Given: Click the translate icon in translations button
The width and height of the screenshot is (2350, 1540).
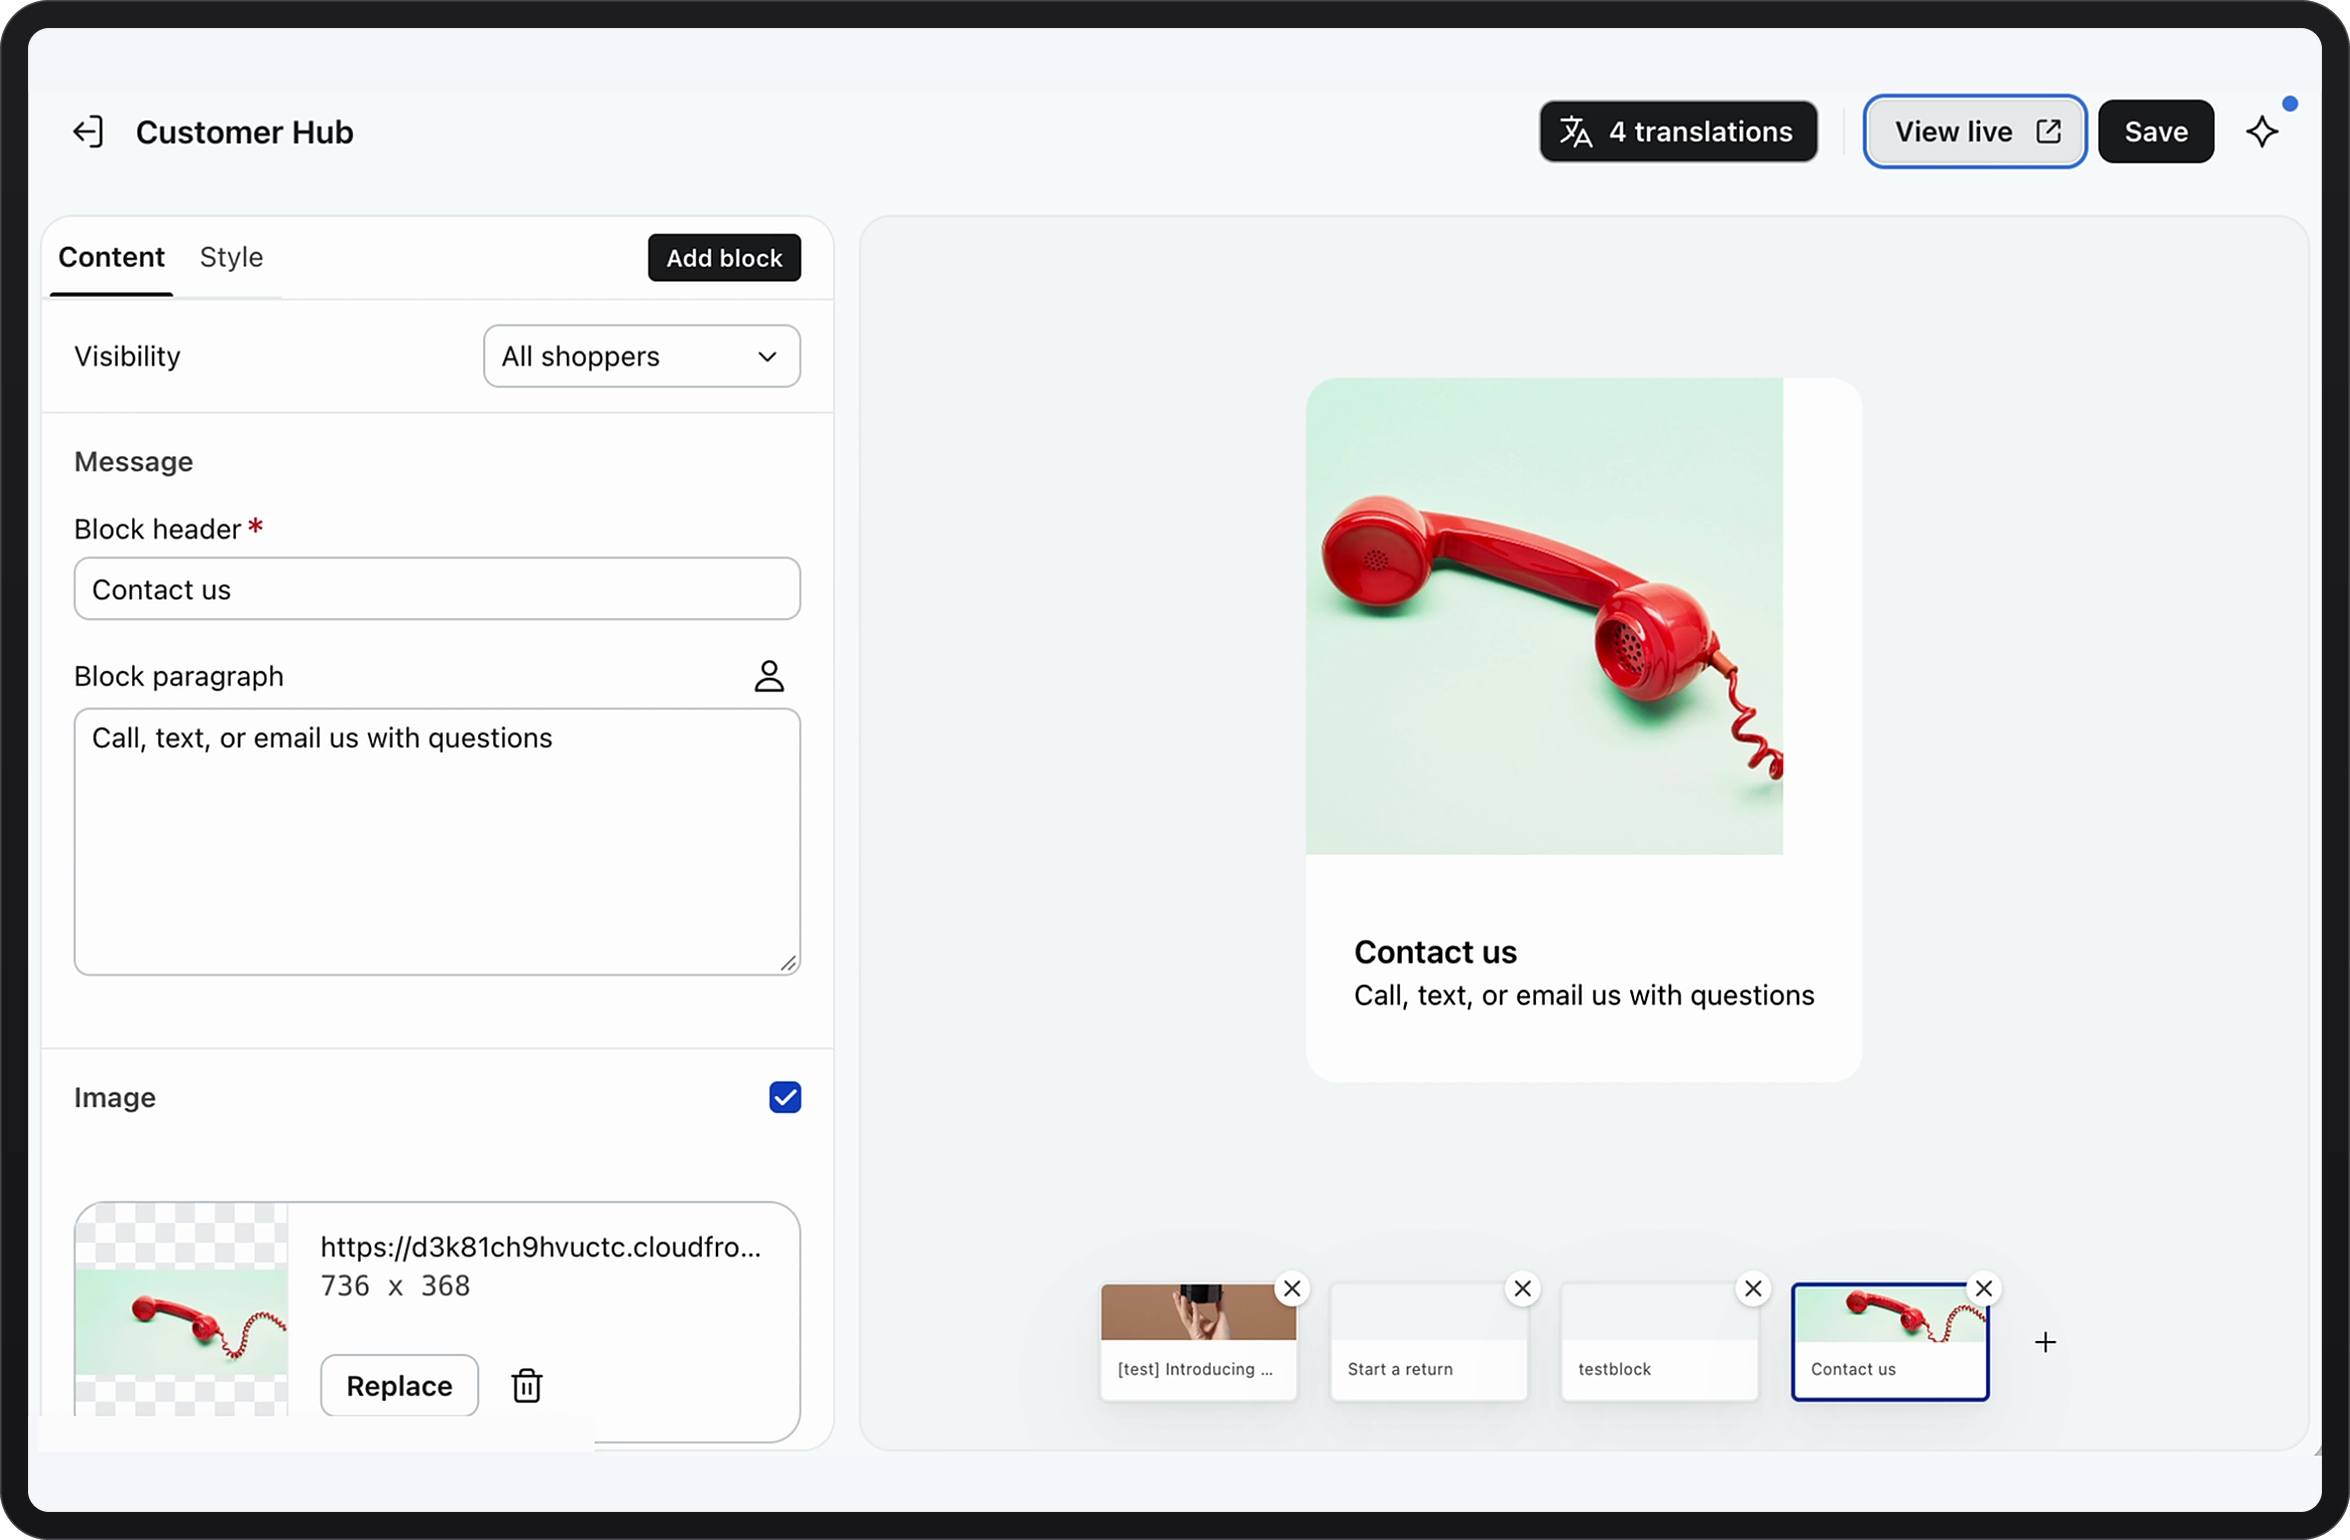Looking at the screenshot, I should coord(1576,131).
